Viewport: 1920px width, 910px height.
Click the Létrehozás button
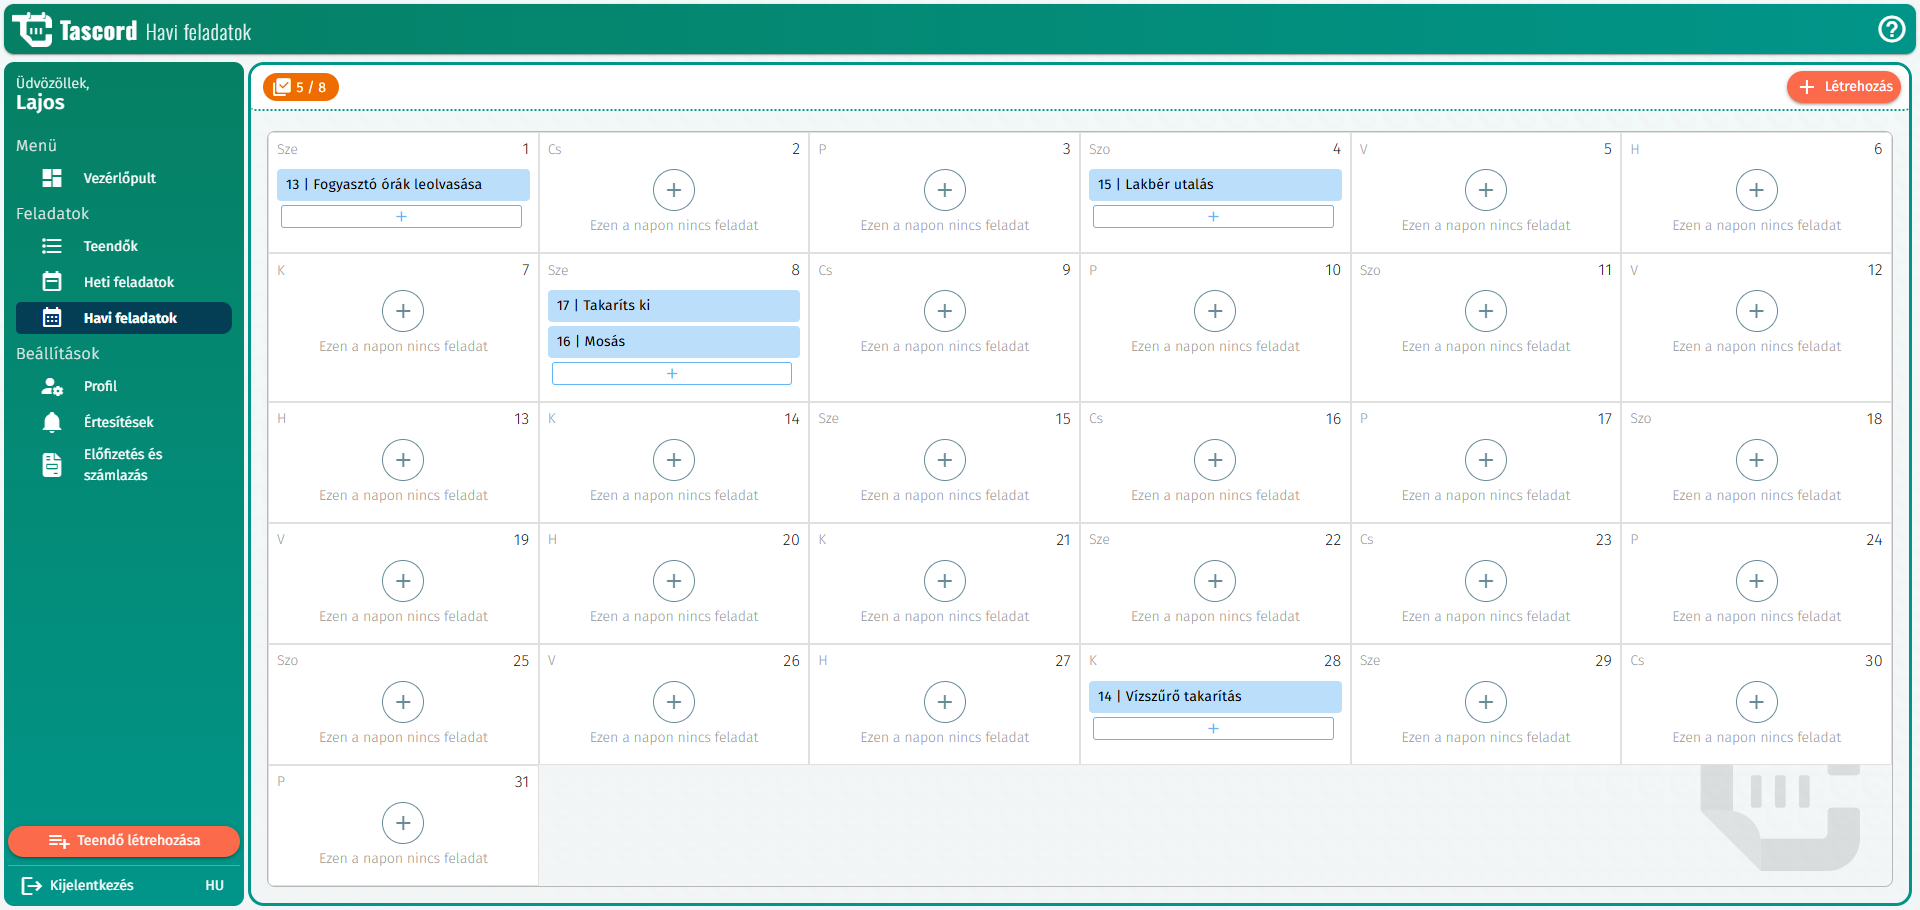pos(1845,87)
